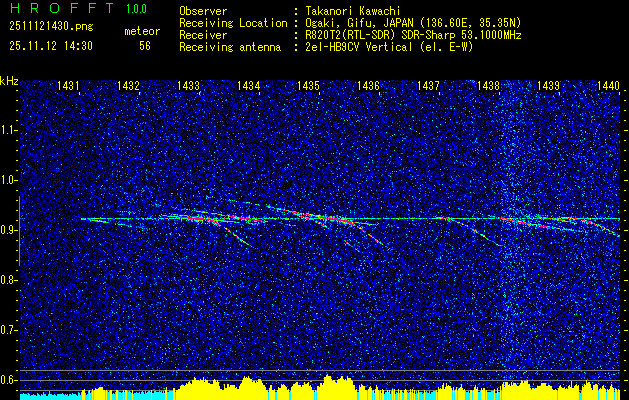Image resolution: width=629 pixels, height=400 pixels.
Task: Select the 1.0.0 version number
Action: (136, 9)
